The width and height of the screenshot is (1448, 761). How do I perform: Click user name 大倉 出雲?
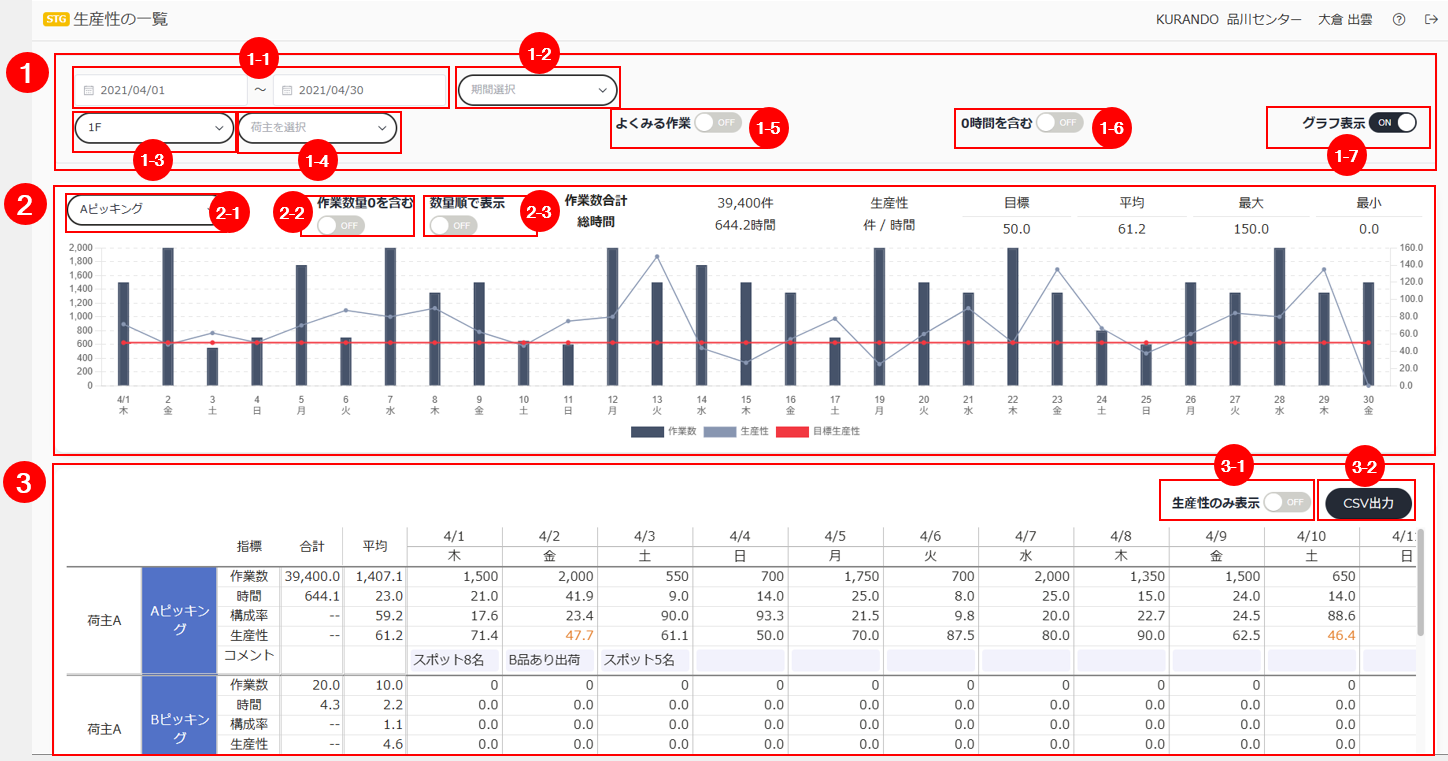pos(1345,19)
